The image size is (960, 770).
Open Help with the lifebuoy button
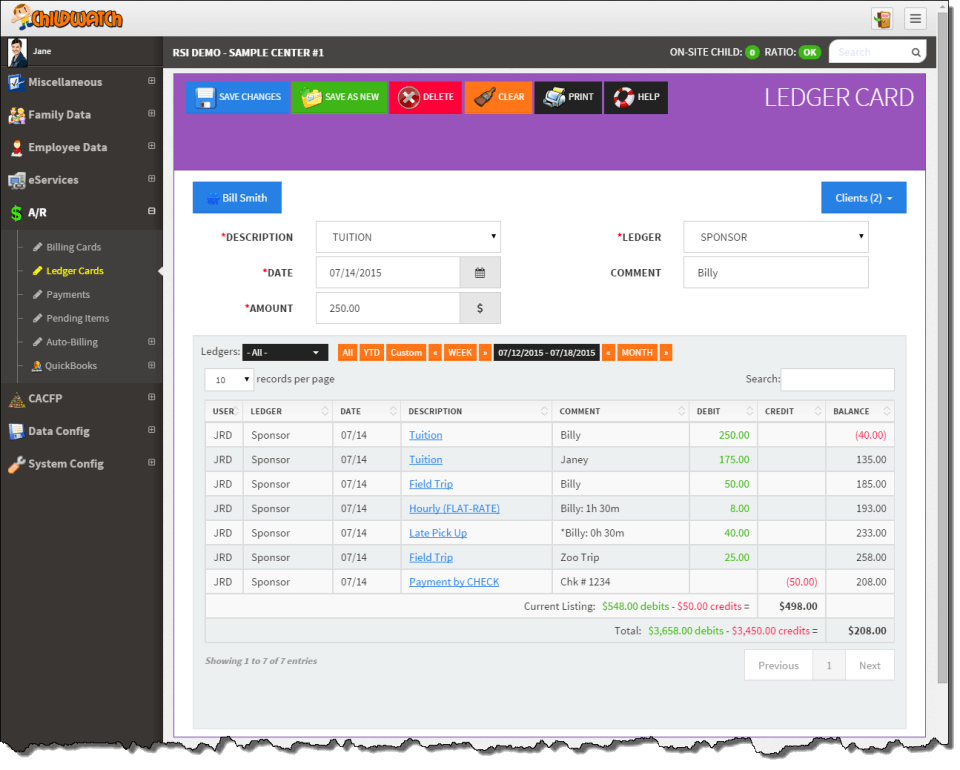tap(636, 97)
